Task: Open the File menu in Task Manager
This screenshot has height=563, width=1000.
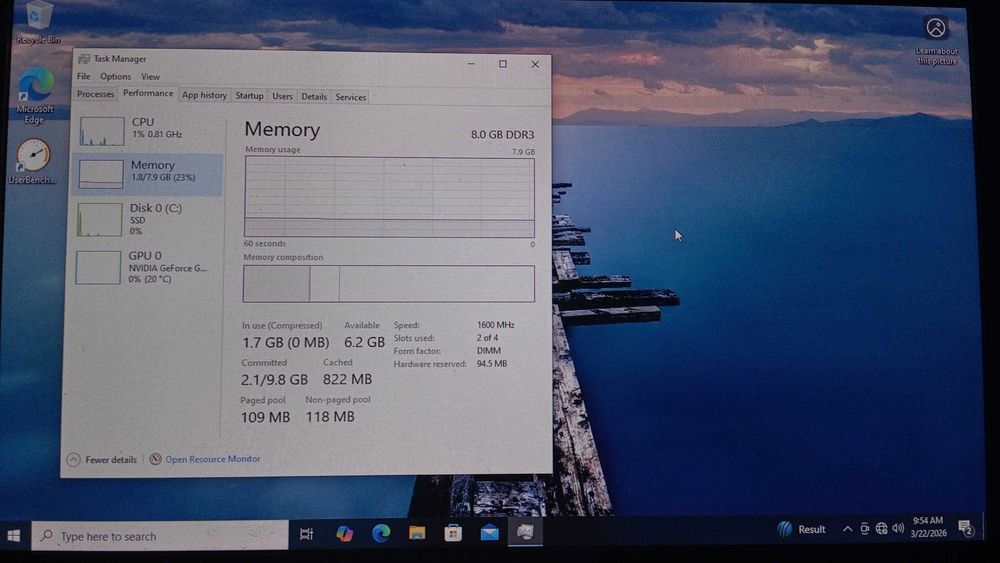Action: pos(84,77)
